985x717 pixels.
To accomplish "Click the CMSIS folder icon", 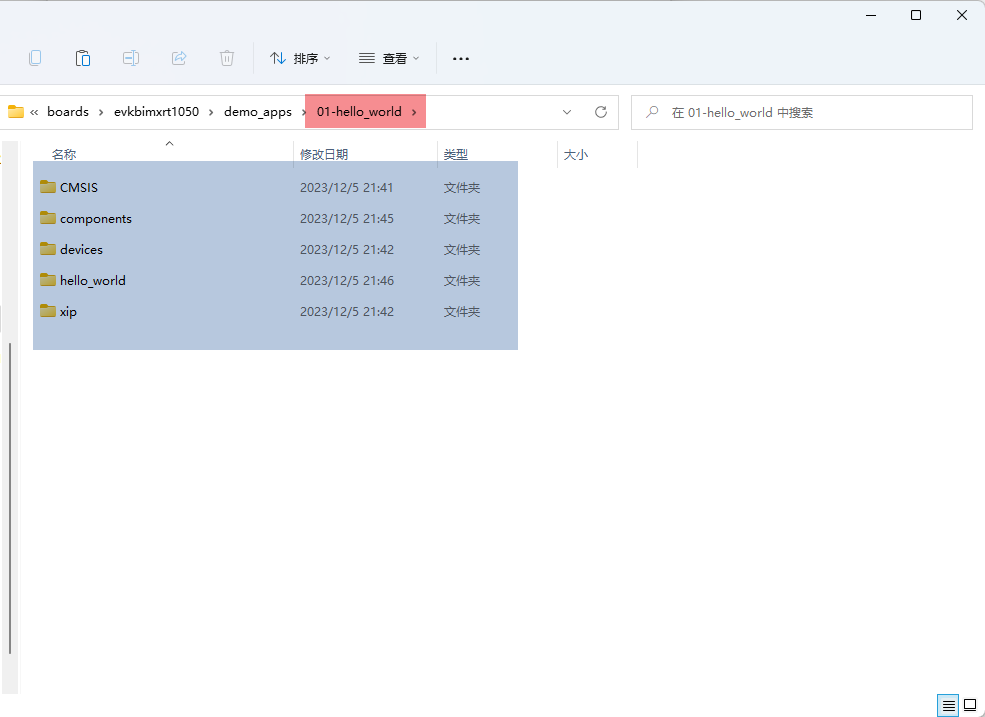I will click(48, 187).
